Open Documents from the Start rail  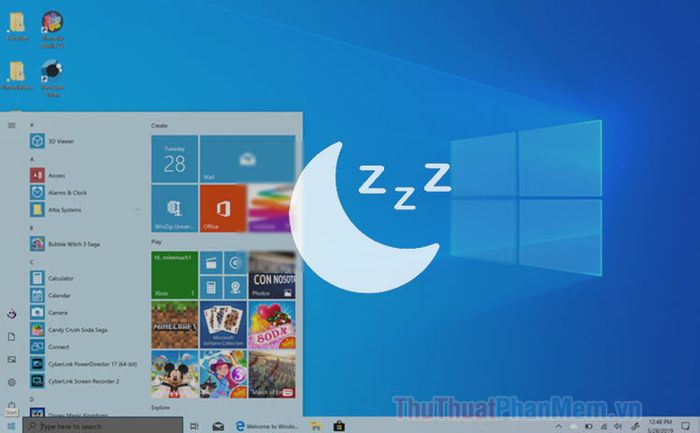pyautogui.click(x=12, y=337)
